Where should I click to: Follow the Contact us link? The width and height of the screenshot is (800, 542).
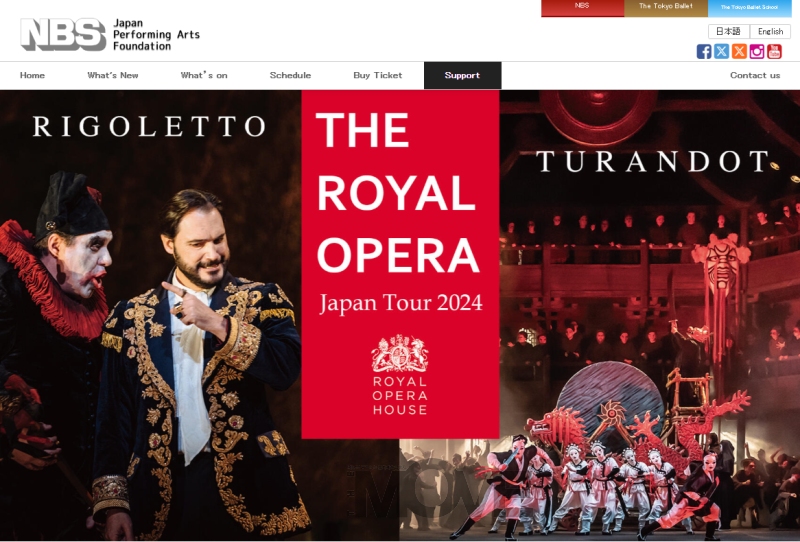pyautogui.click(x=755, y=76)
